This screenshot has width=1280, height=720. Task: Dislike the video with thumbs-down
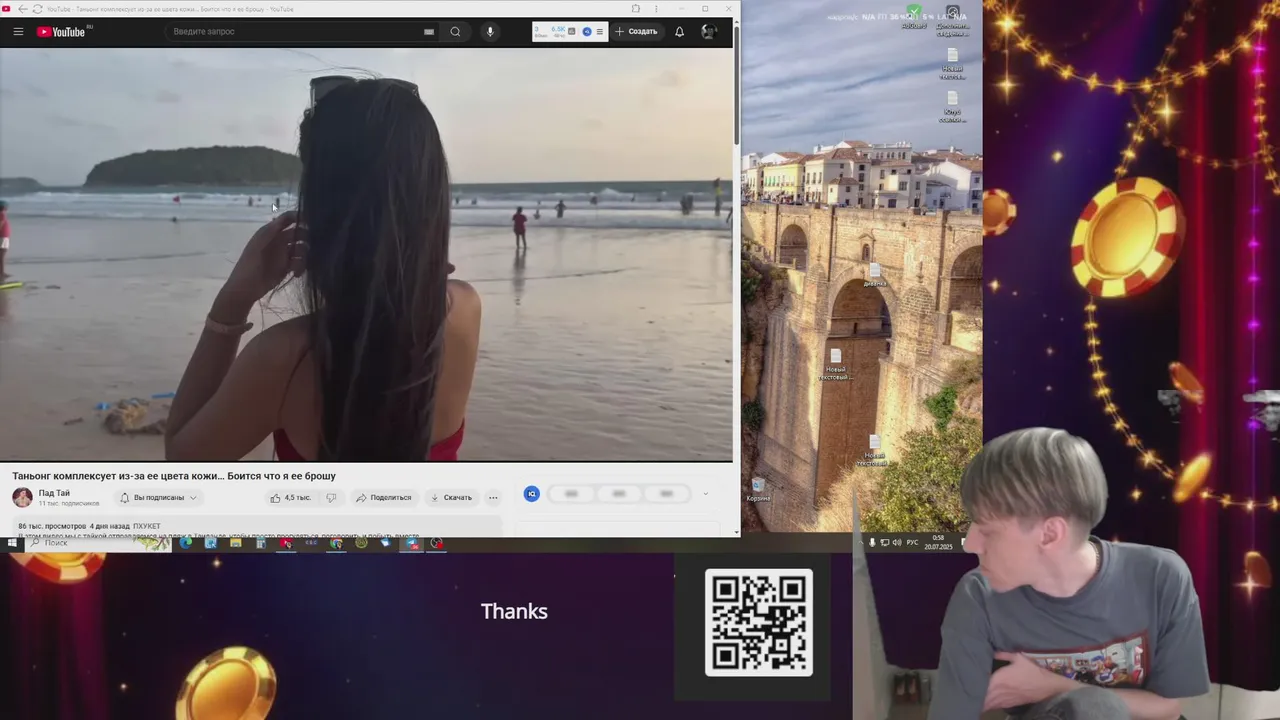pos(331,497)
